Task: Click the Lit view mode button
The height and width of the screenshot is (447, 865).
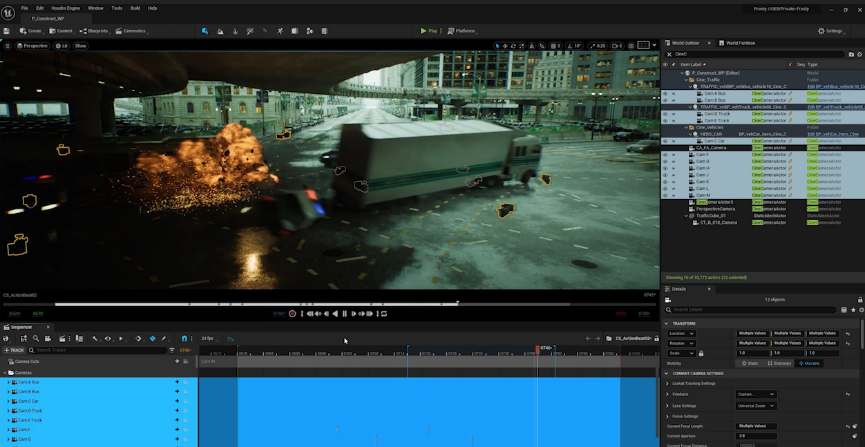Action: [x=62, y=45]
